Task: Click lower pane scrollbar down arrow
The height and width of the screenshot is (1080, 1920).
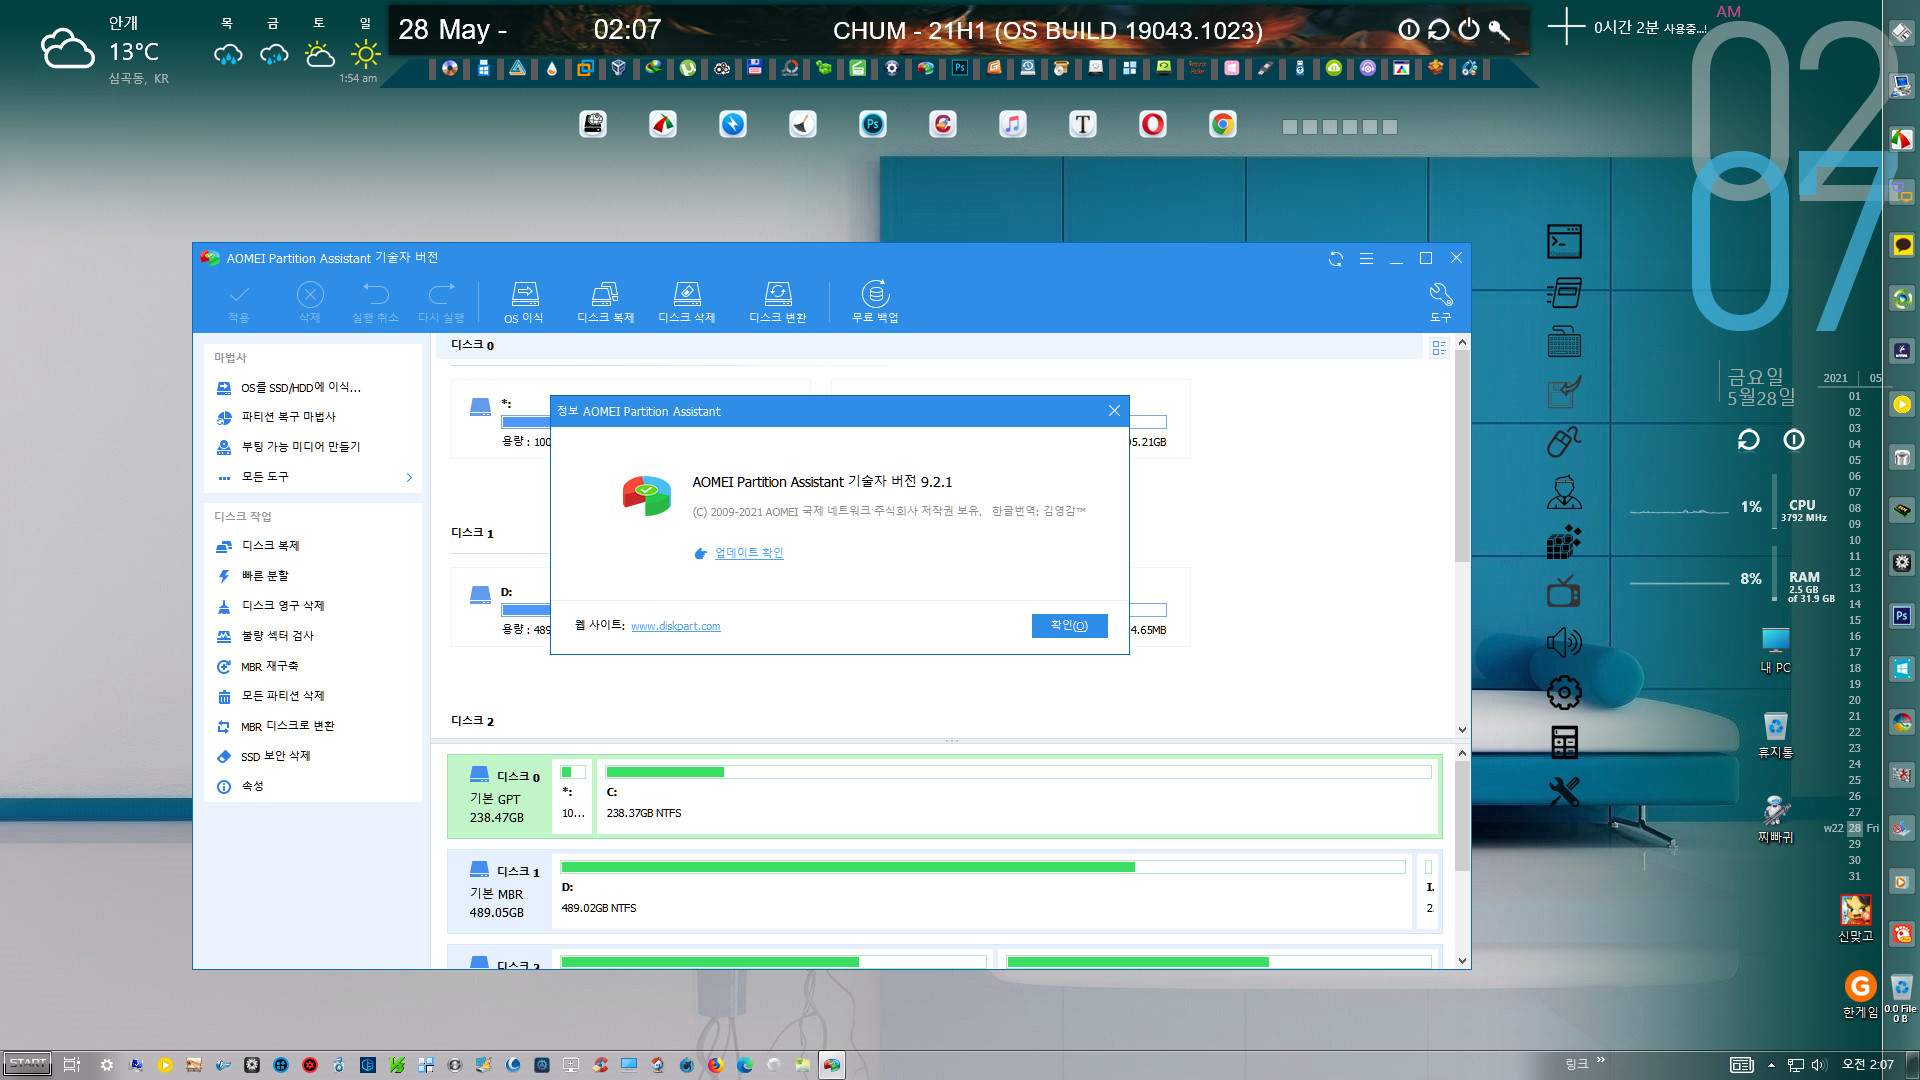Action: point(1462,961)
